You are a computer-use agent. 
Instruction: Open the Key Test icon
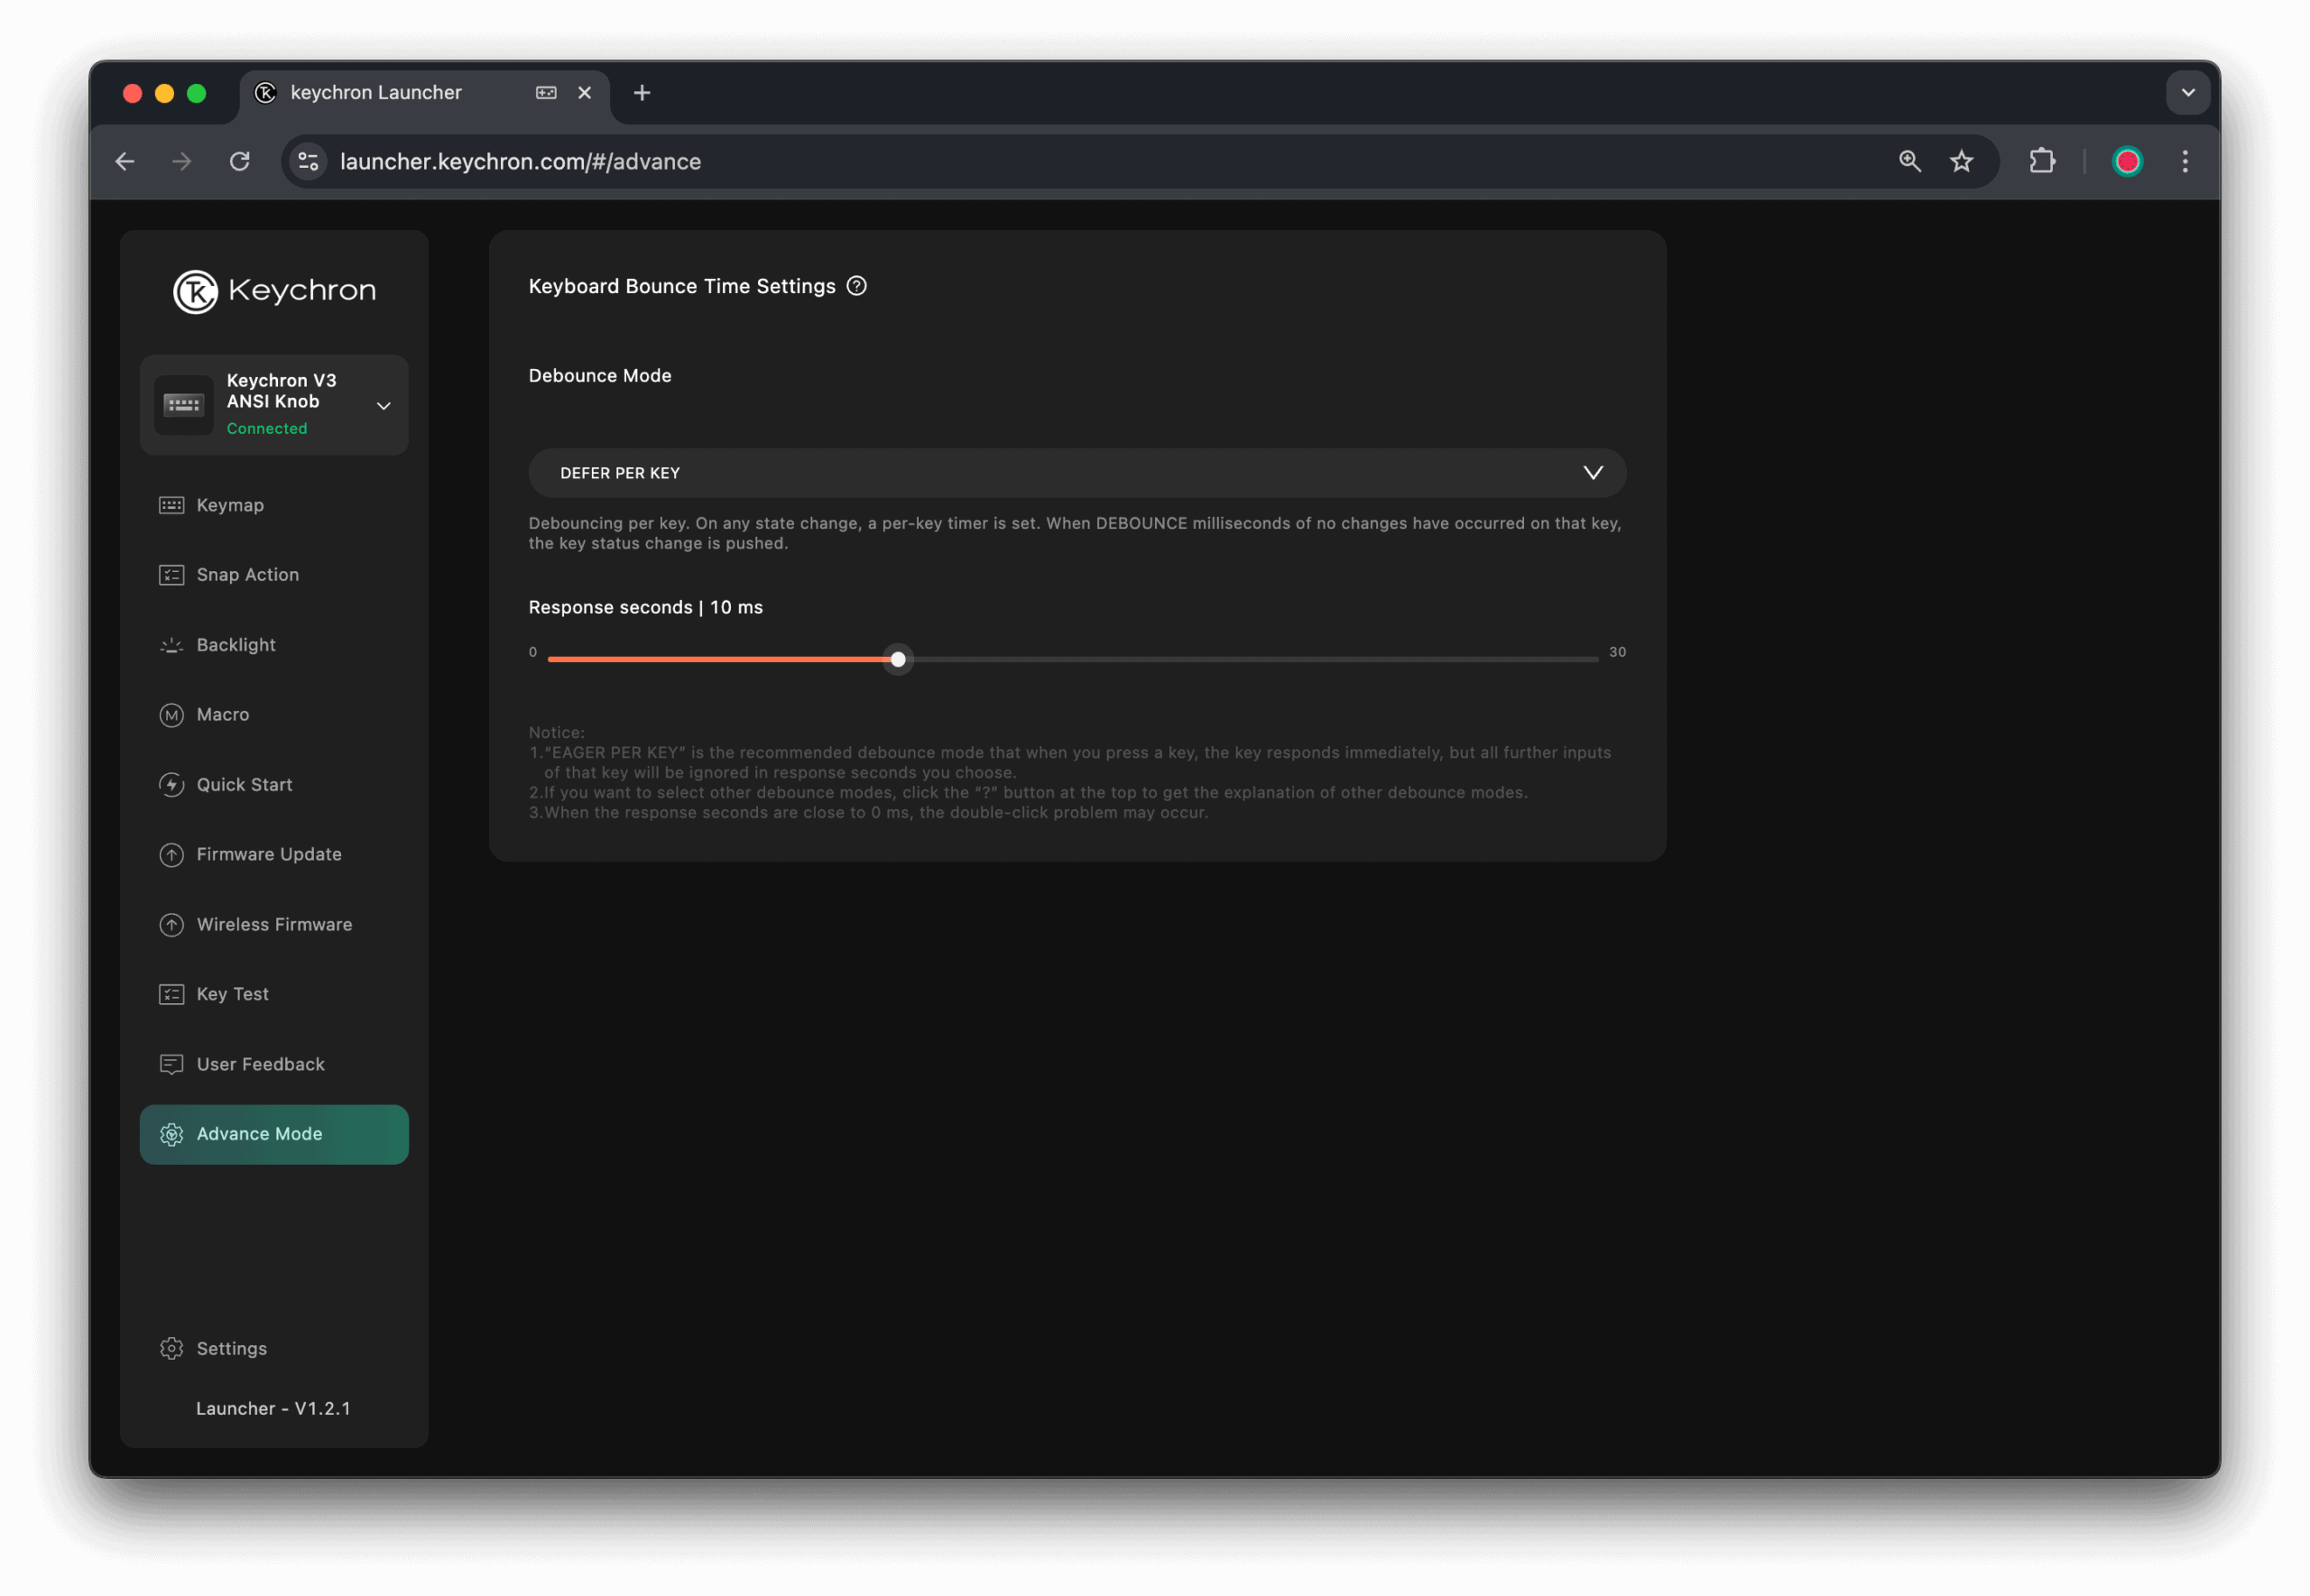172,994
